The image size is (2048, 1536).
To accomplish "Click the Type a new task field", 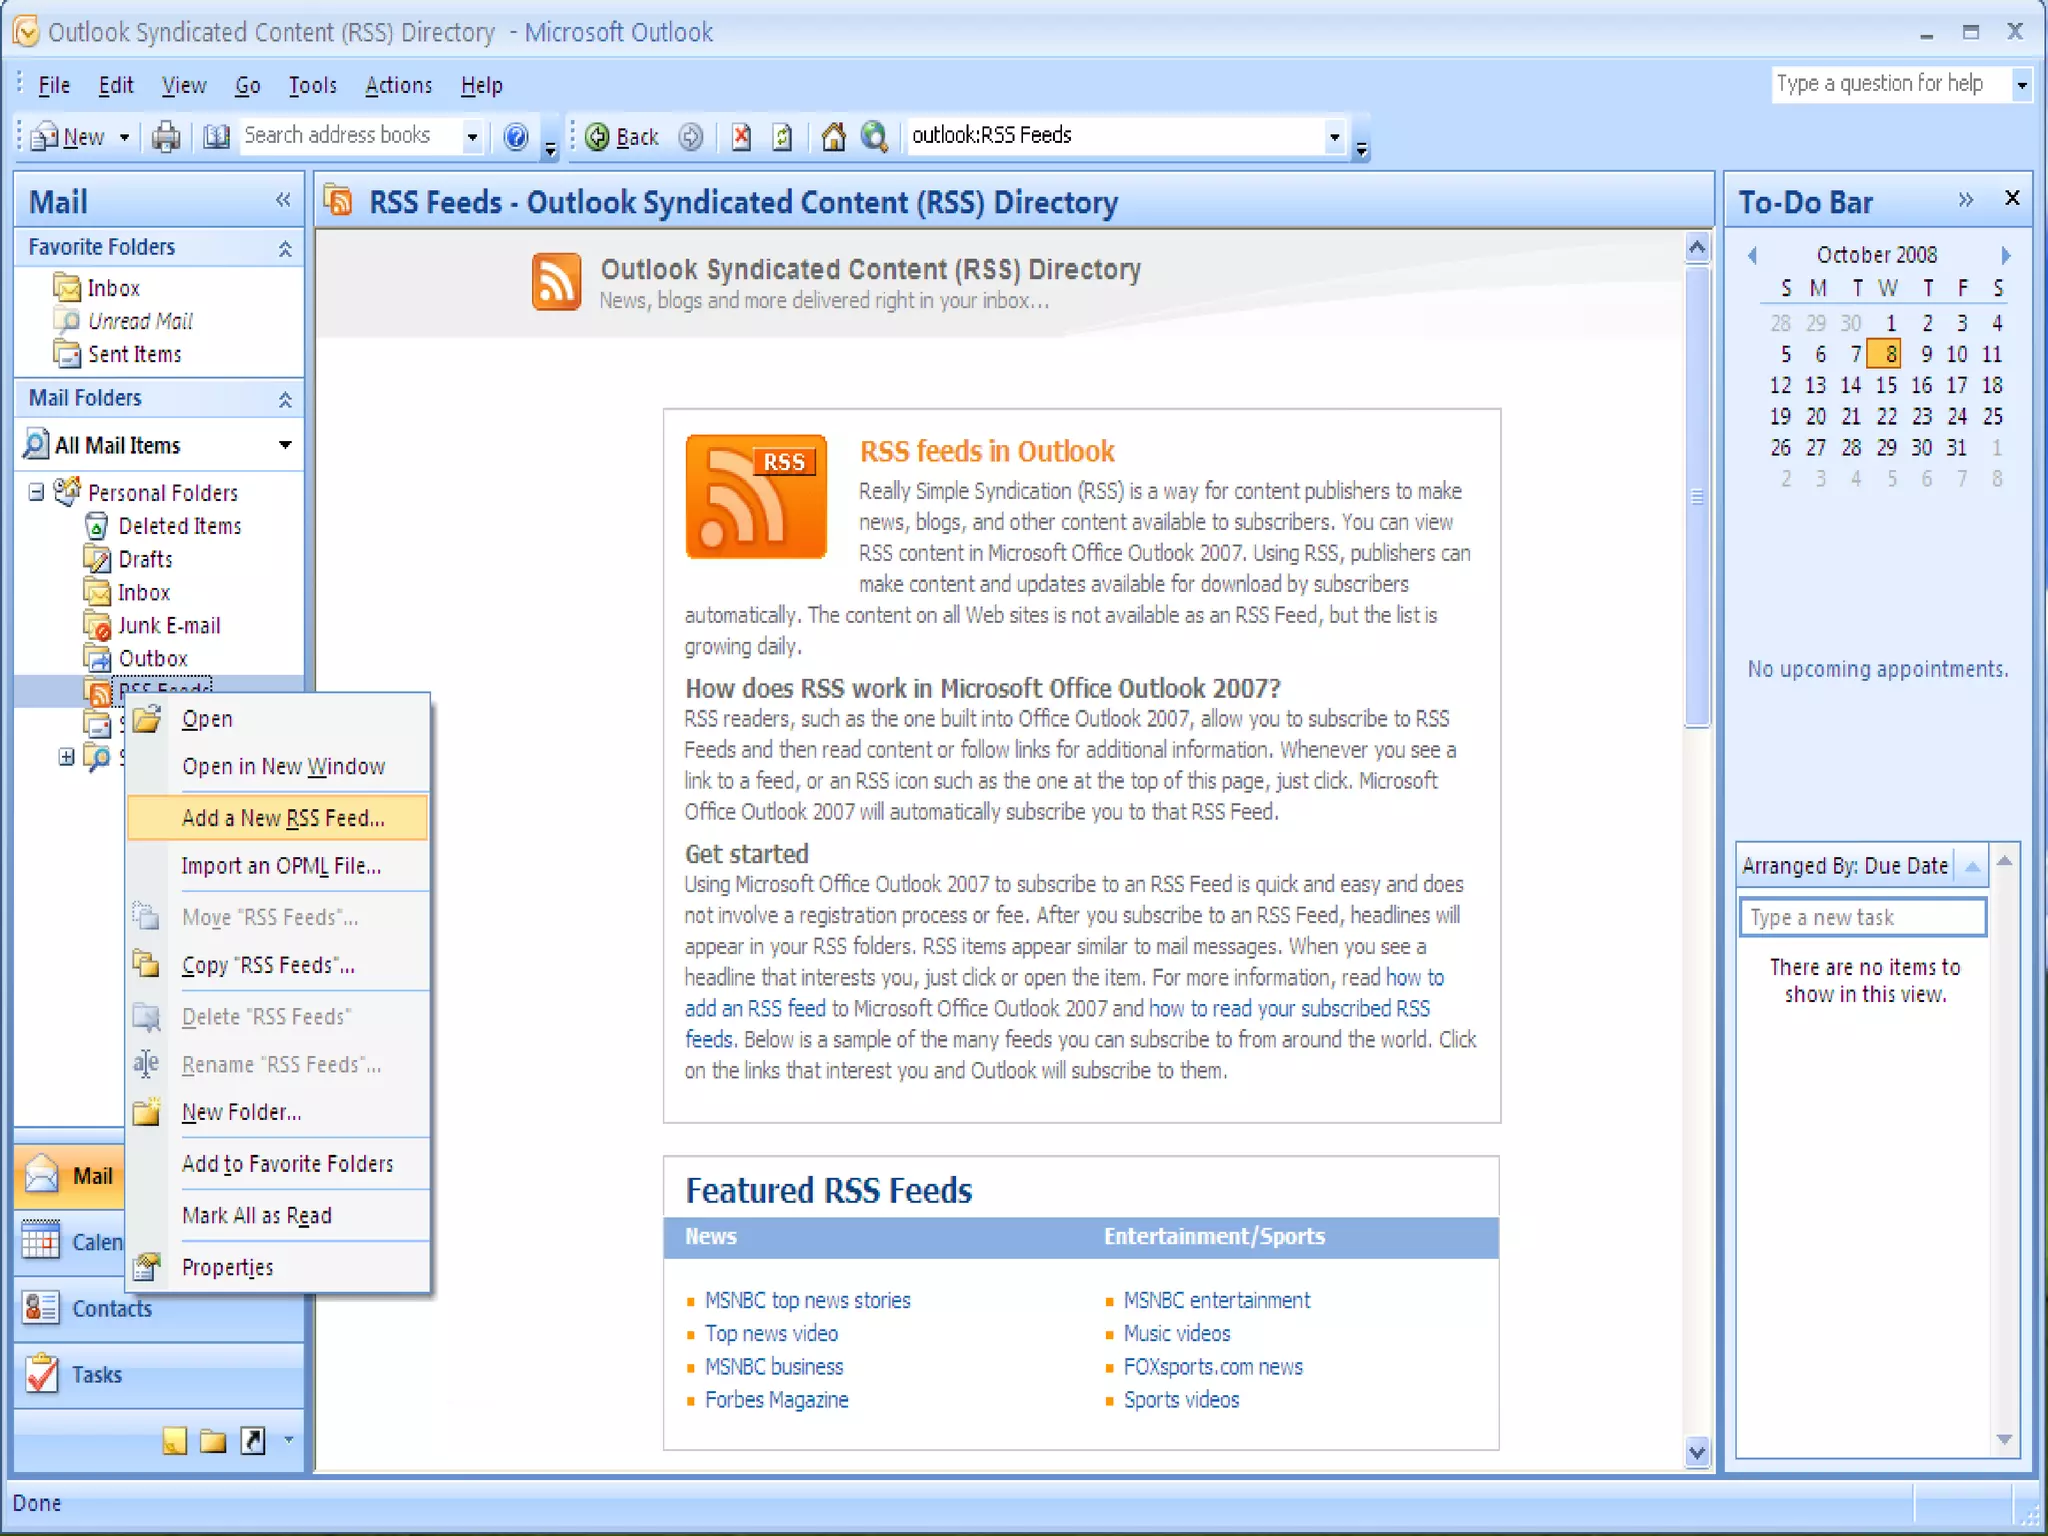I will point(1862,917).
